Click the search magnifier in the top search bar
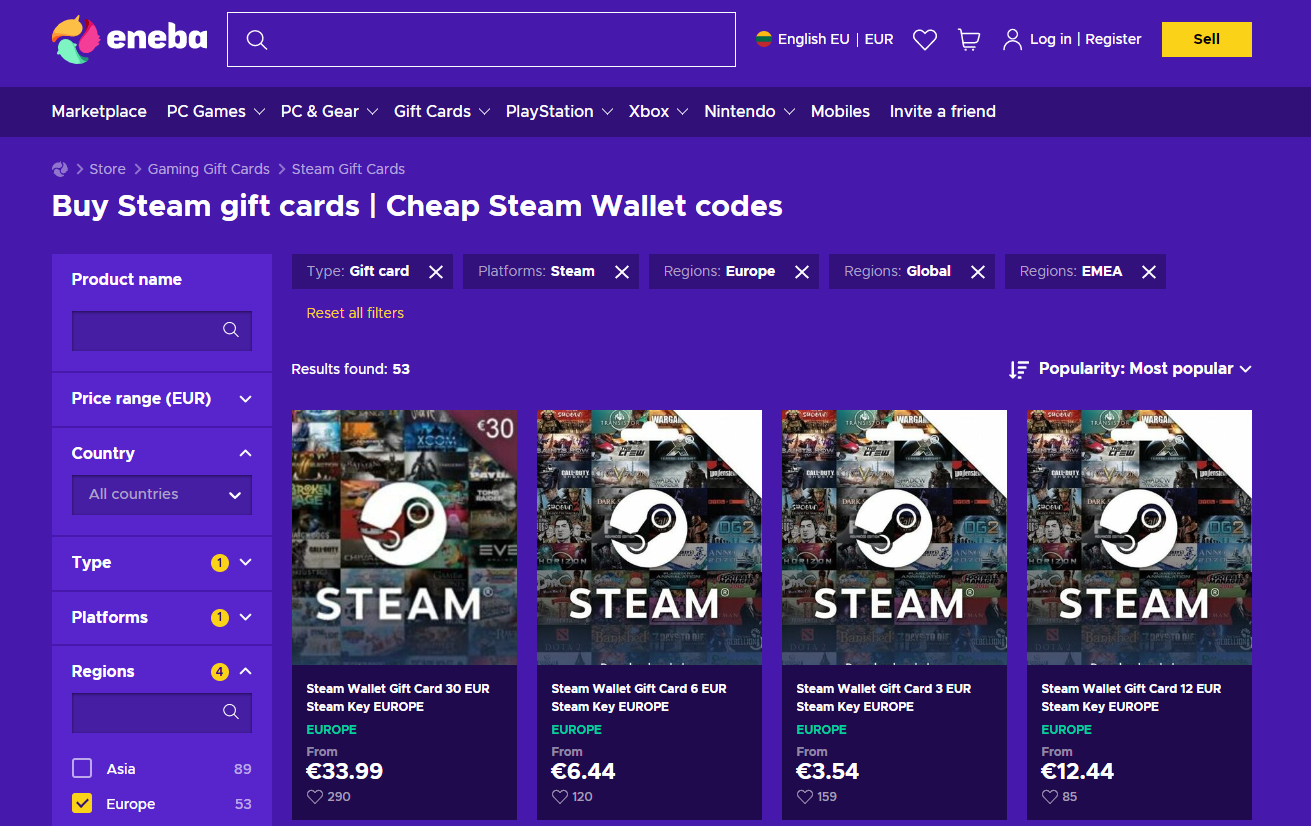 point(257,40)
